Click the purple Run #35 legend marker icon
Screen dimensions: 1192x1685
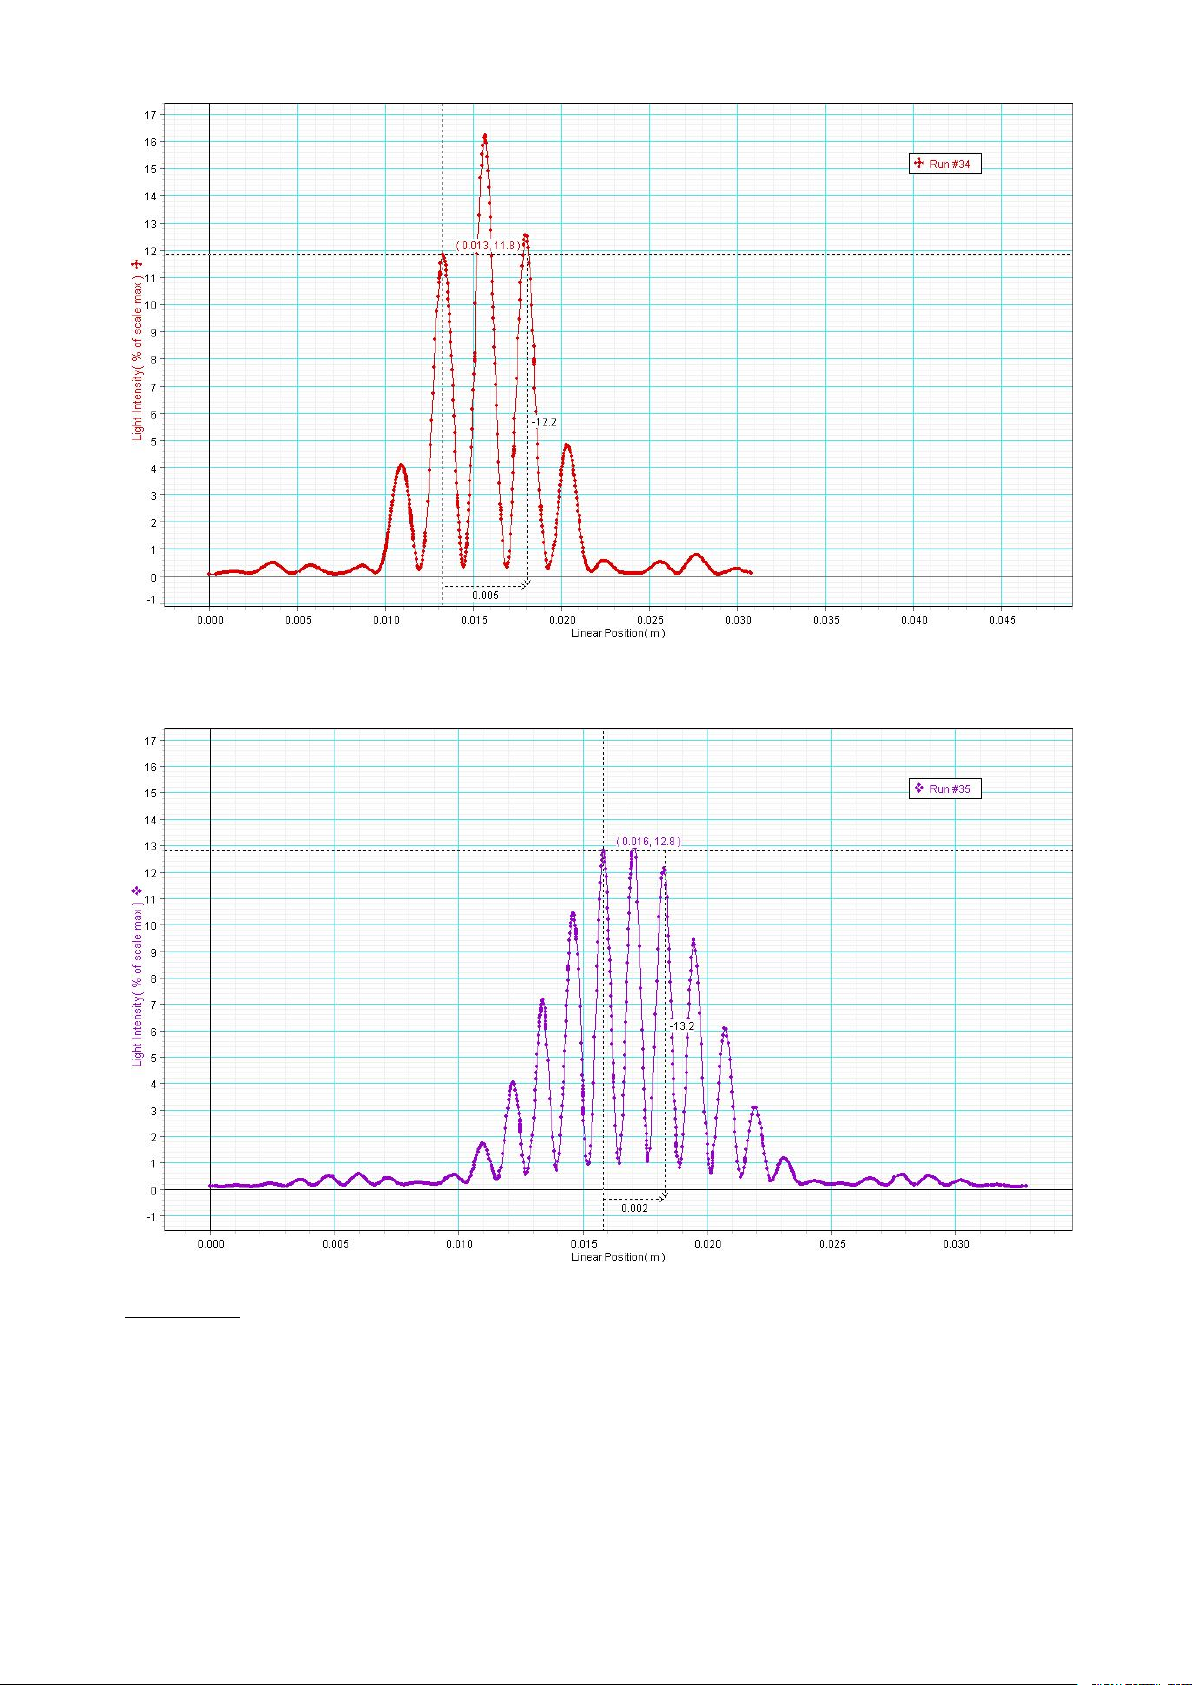pos(918,788)
